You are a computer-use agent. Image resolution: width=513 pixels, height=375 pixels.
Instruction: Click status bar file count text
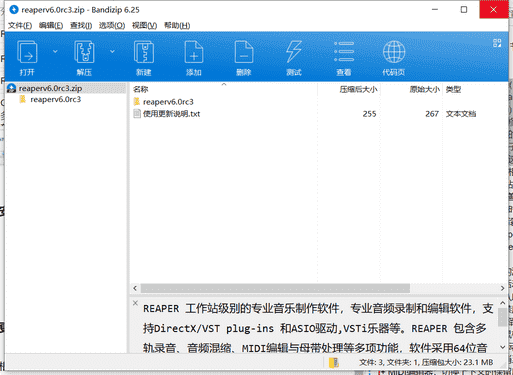pos(426,362)
